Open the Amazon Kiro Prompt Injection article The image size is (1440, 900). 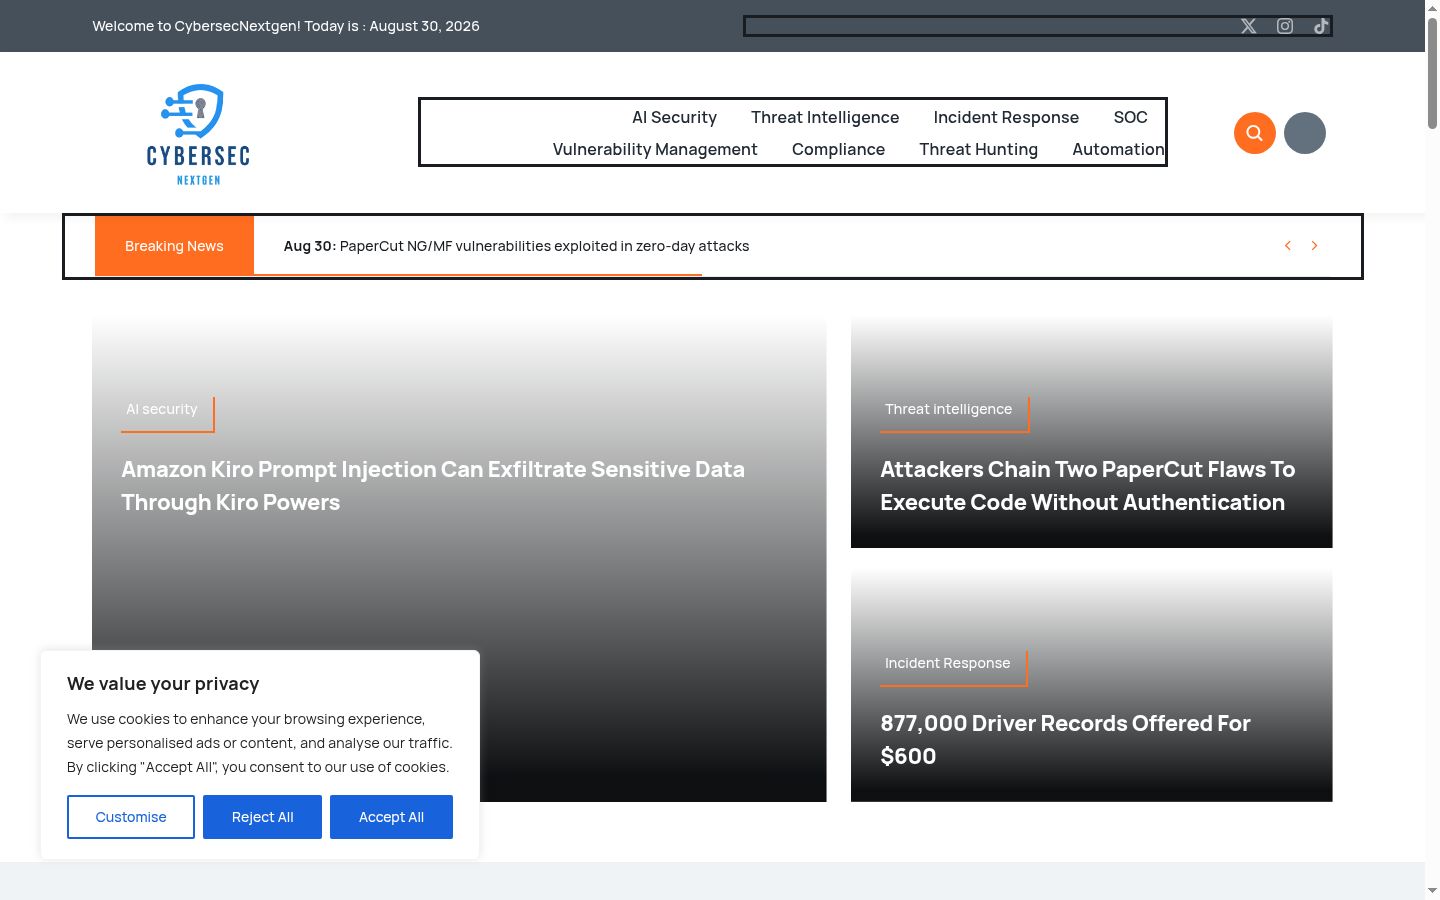click(x=433, y=486)
